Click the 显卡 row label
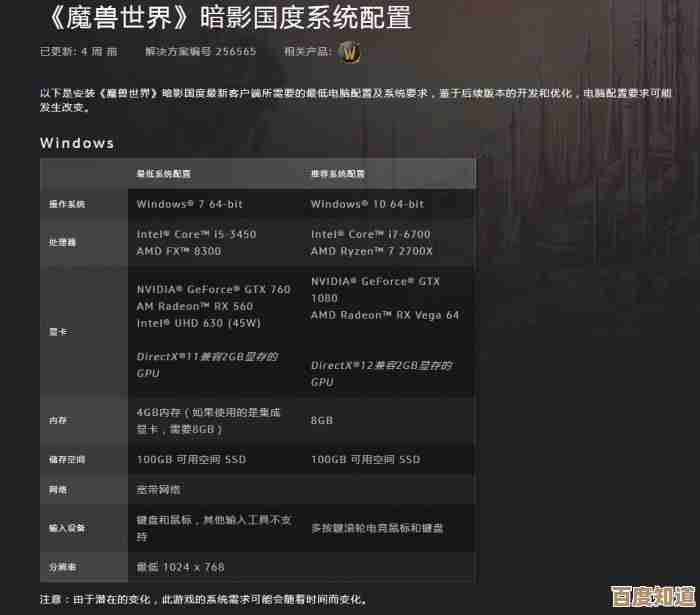Viewport: 700px width, 615px height. [x=58, y=332]
